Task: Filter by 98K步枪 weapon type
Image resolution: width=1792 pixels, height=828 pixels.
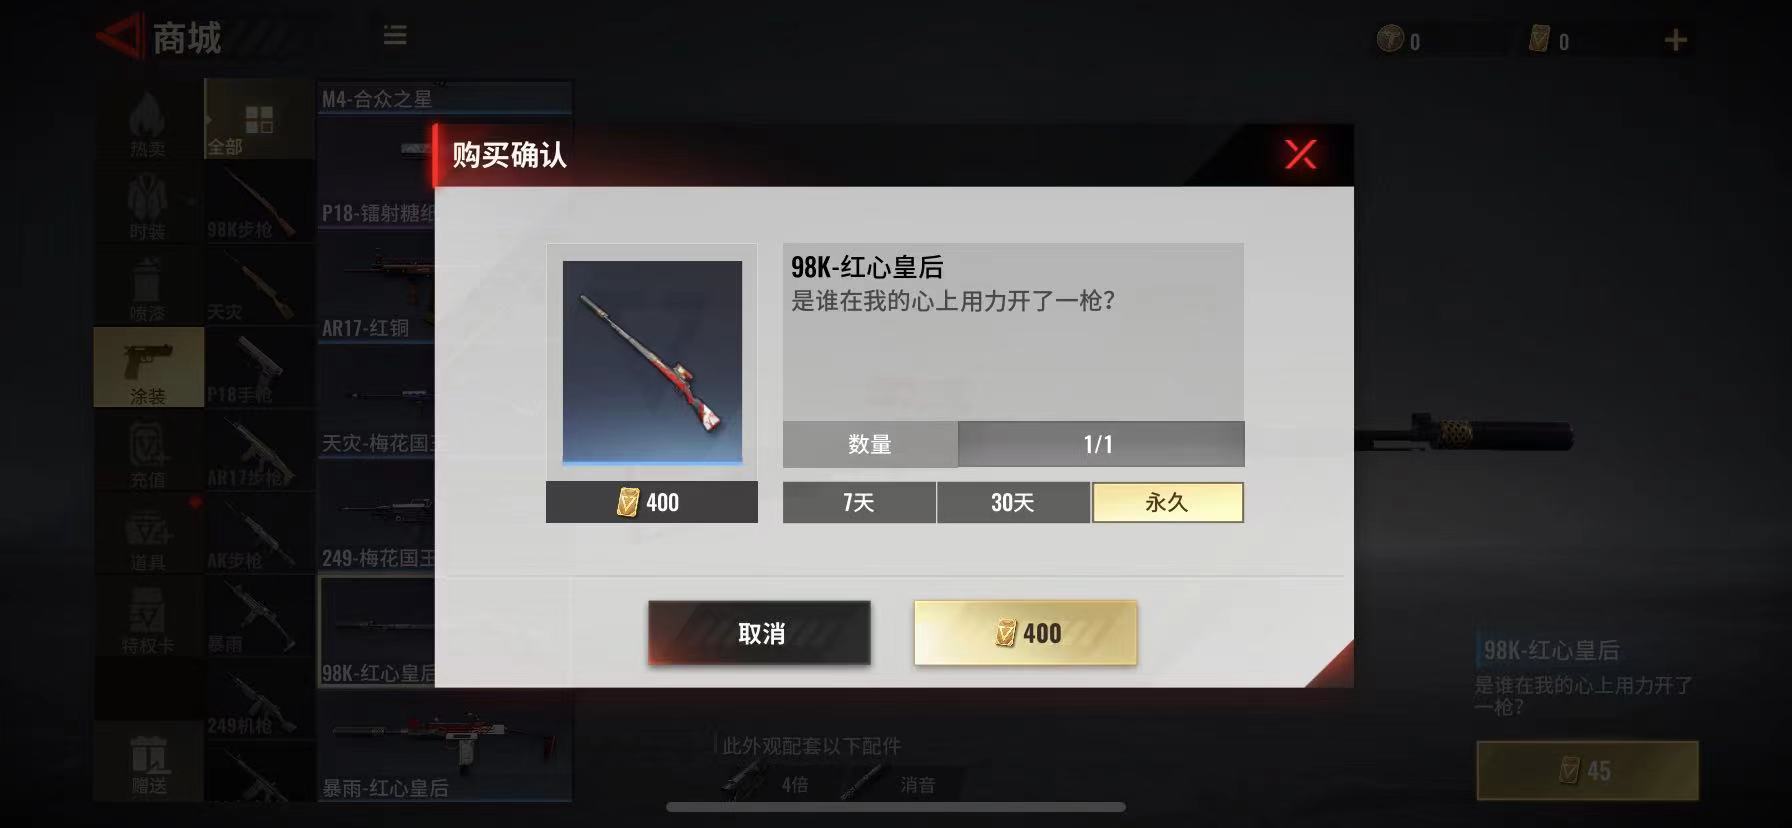Action: (x=259, y=204)
